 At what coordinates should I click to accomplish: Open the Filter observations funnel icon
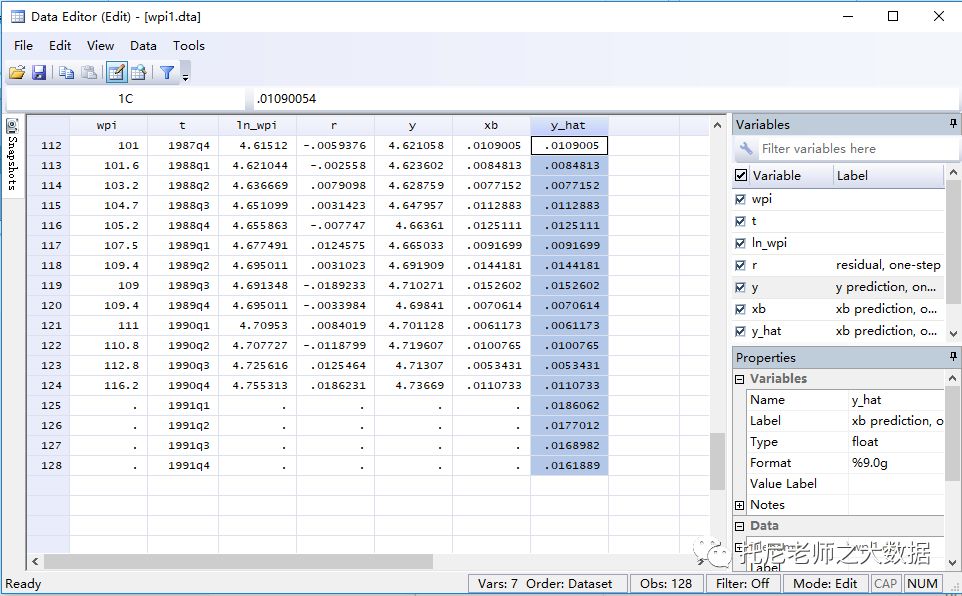coord(167,73)
